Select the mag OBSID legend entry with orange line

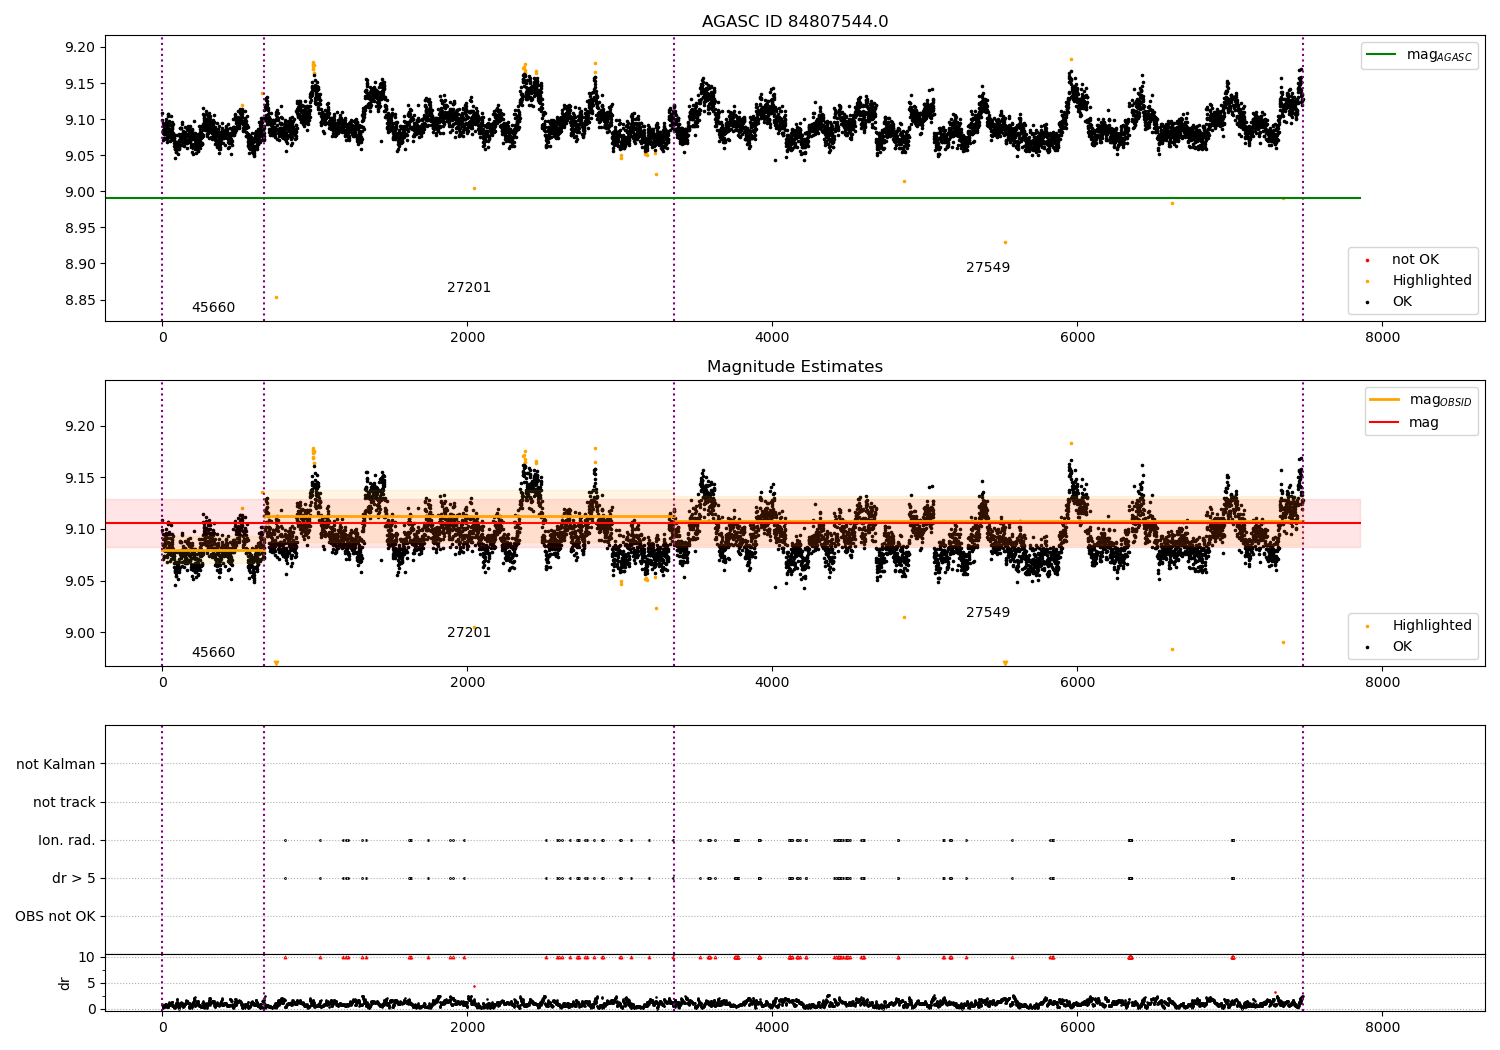point(1421,400)
